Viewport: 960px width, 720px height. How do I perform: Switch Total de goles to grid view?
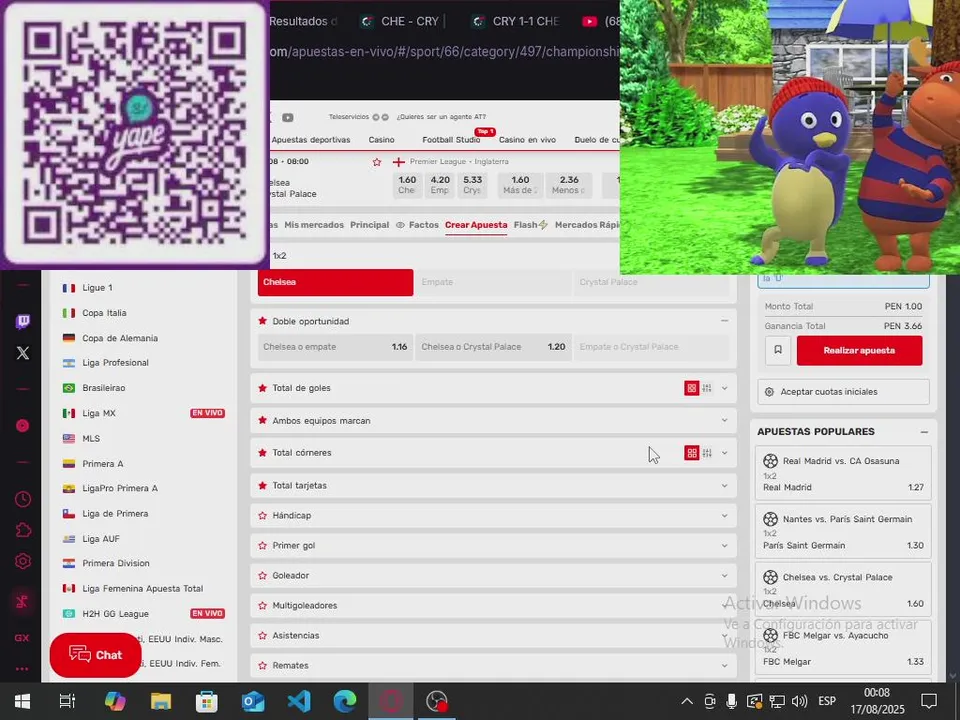[691, 388]
